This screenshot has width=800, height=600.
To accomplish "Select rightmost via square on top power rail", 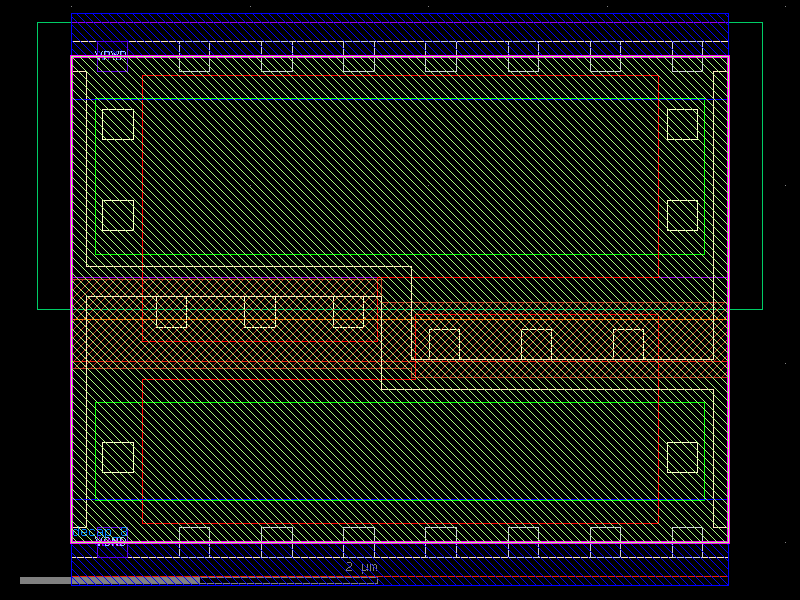I will click(687, 57).
